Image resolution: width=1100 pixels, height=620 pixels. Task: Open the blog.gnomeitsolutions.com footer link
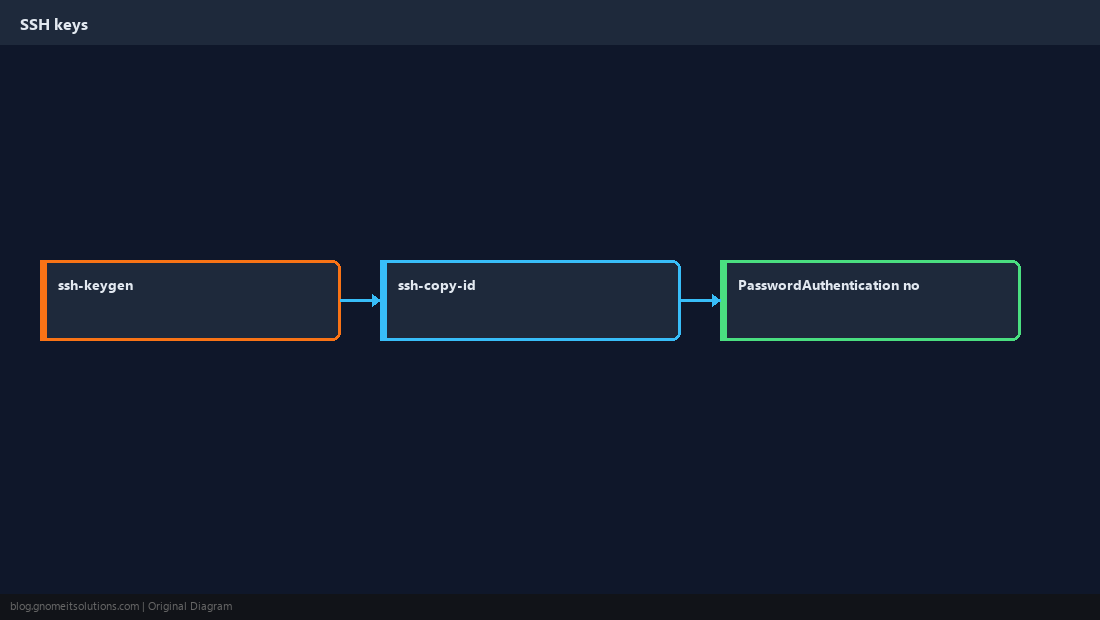tap(74, 607)
